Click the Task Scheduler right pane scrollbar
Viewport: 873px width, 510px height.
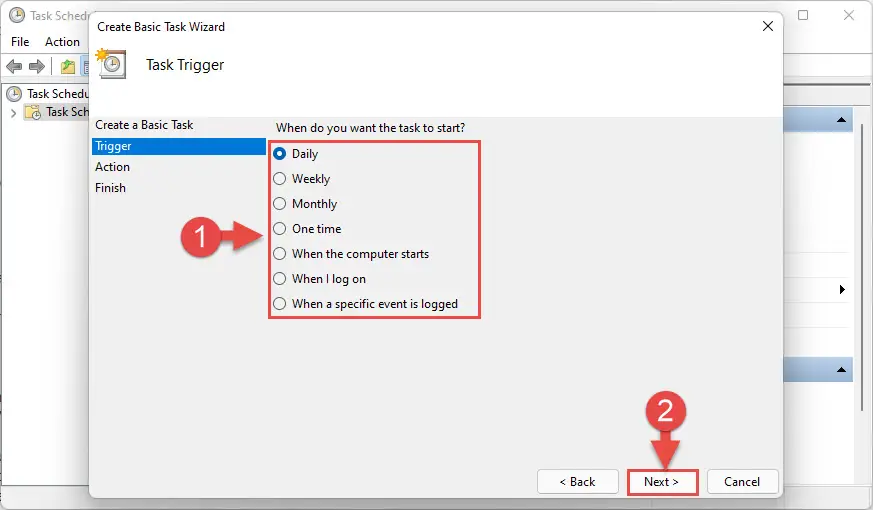pos(863,267)
